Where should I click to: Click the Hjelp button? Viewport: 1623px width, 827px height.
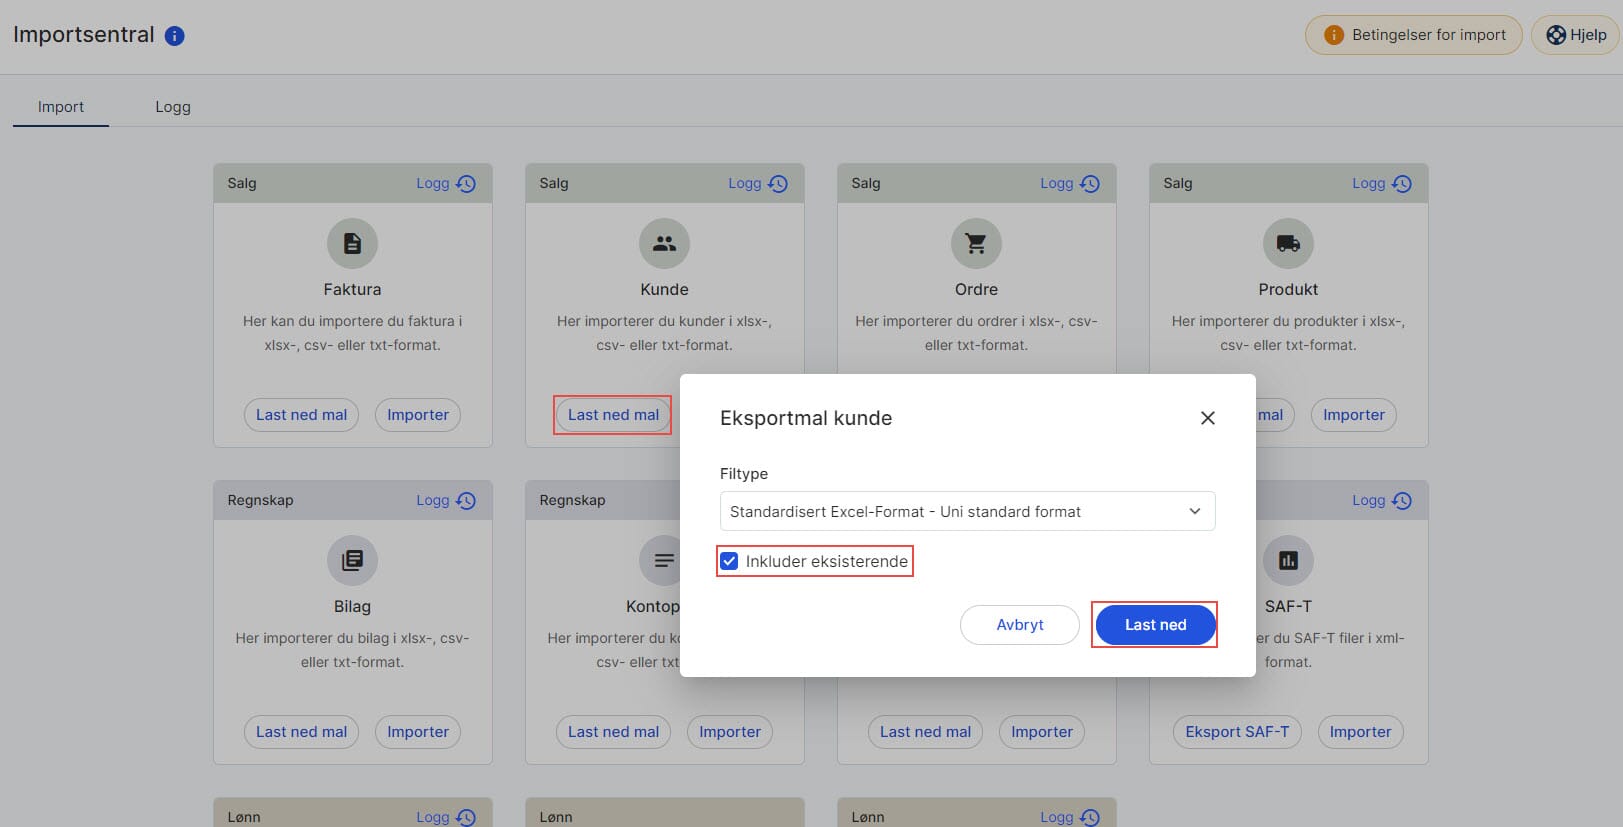1577,35
